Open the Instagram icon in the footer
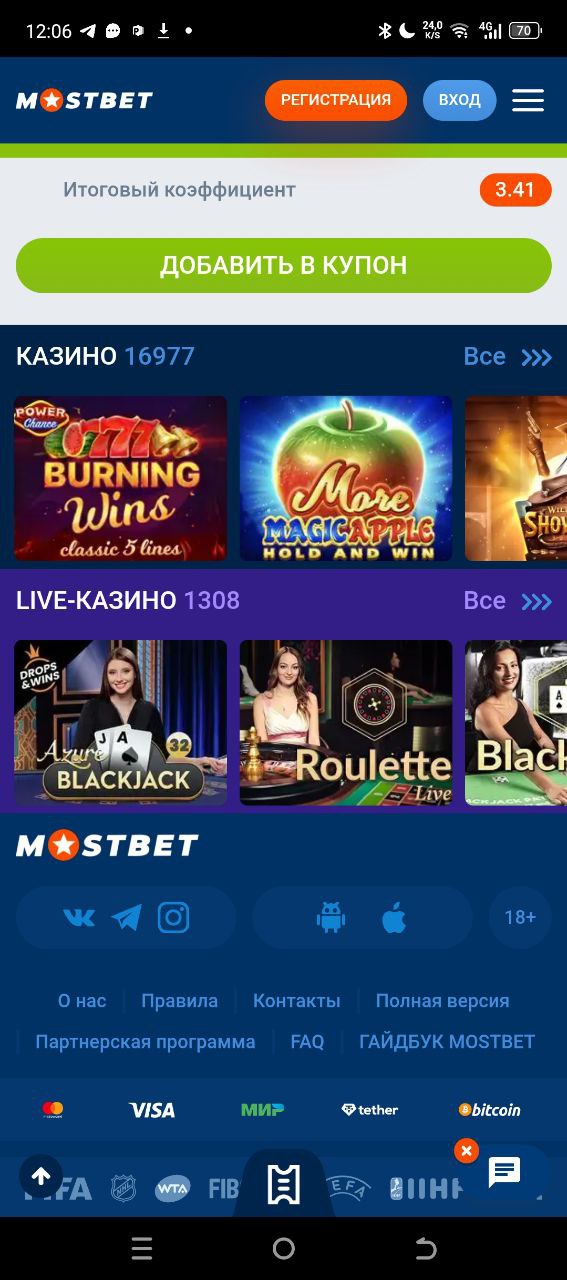The height and width of the screenshot is (1280, 567). (173, 917)
